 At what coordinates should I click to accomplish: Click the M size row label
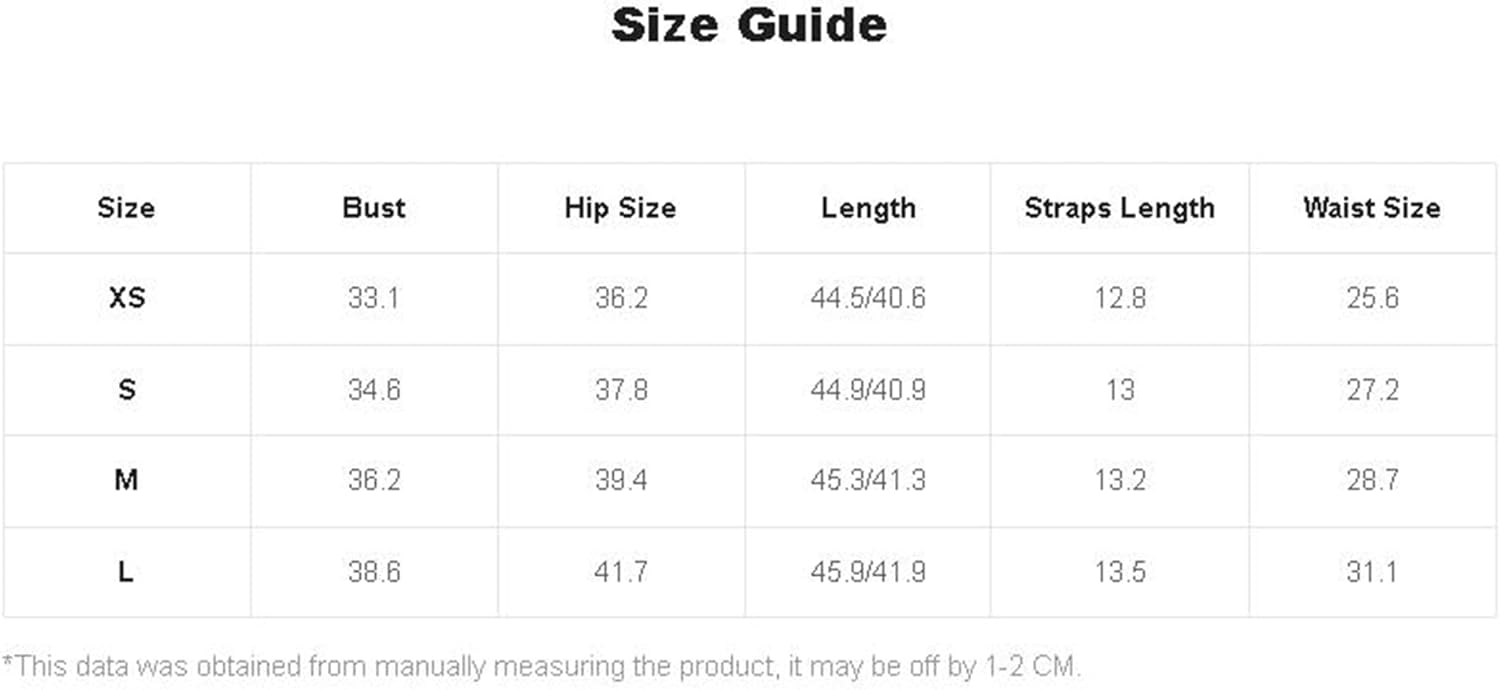[126, 480]
